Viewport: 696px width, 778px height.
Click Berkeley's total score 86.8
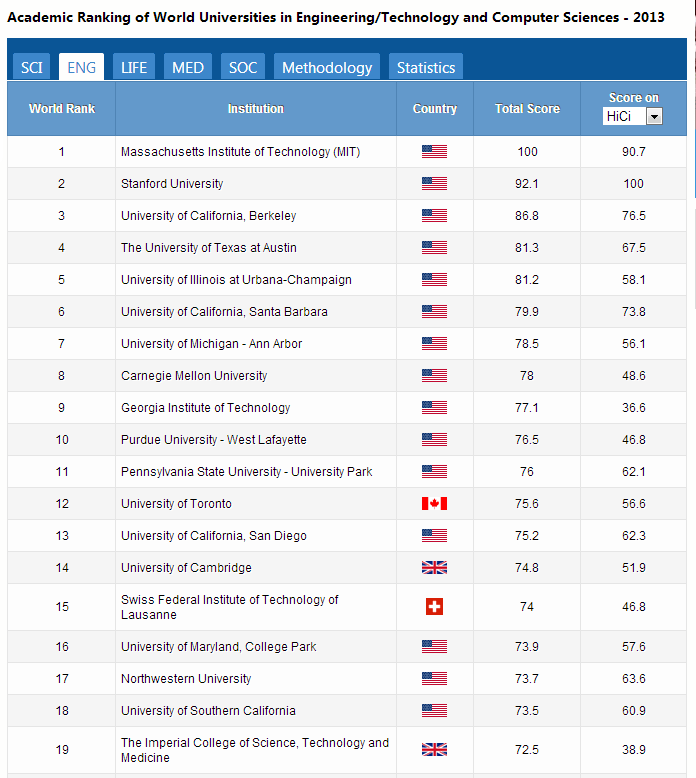click(x=527, y=216)
